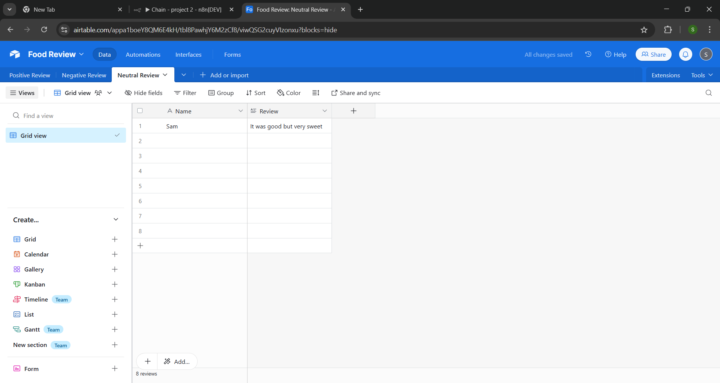Reload the page in browser
This screenshot has height=383, width=720.
(44, 30)
